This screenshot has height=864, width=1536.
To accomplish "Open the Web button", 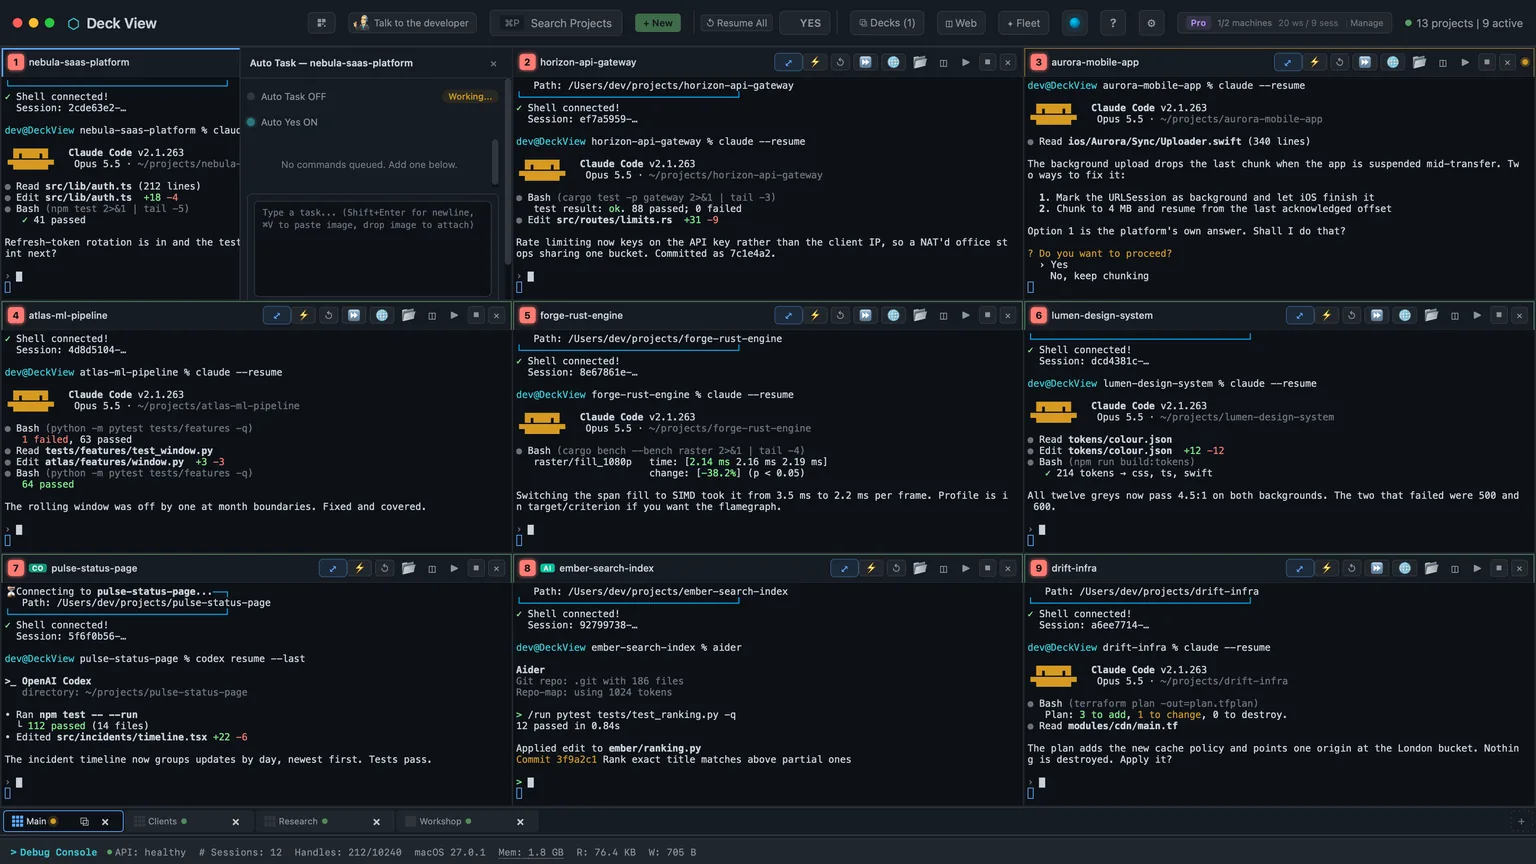I will pyautogui.click(x=961, y=23).
